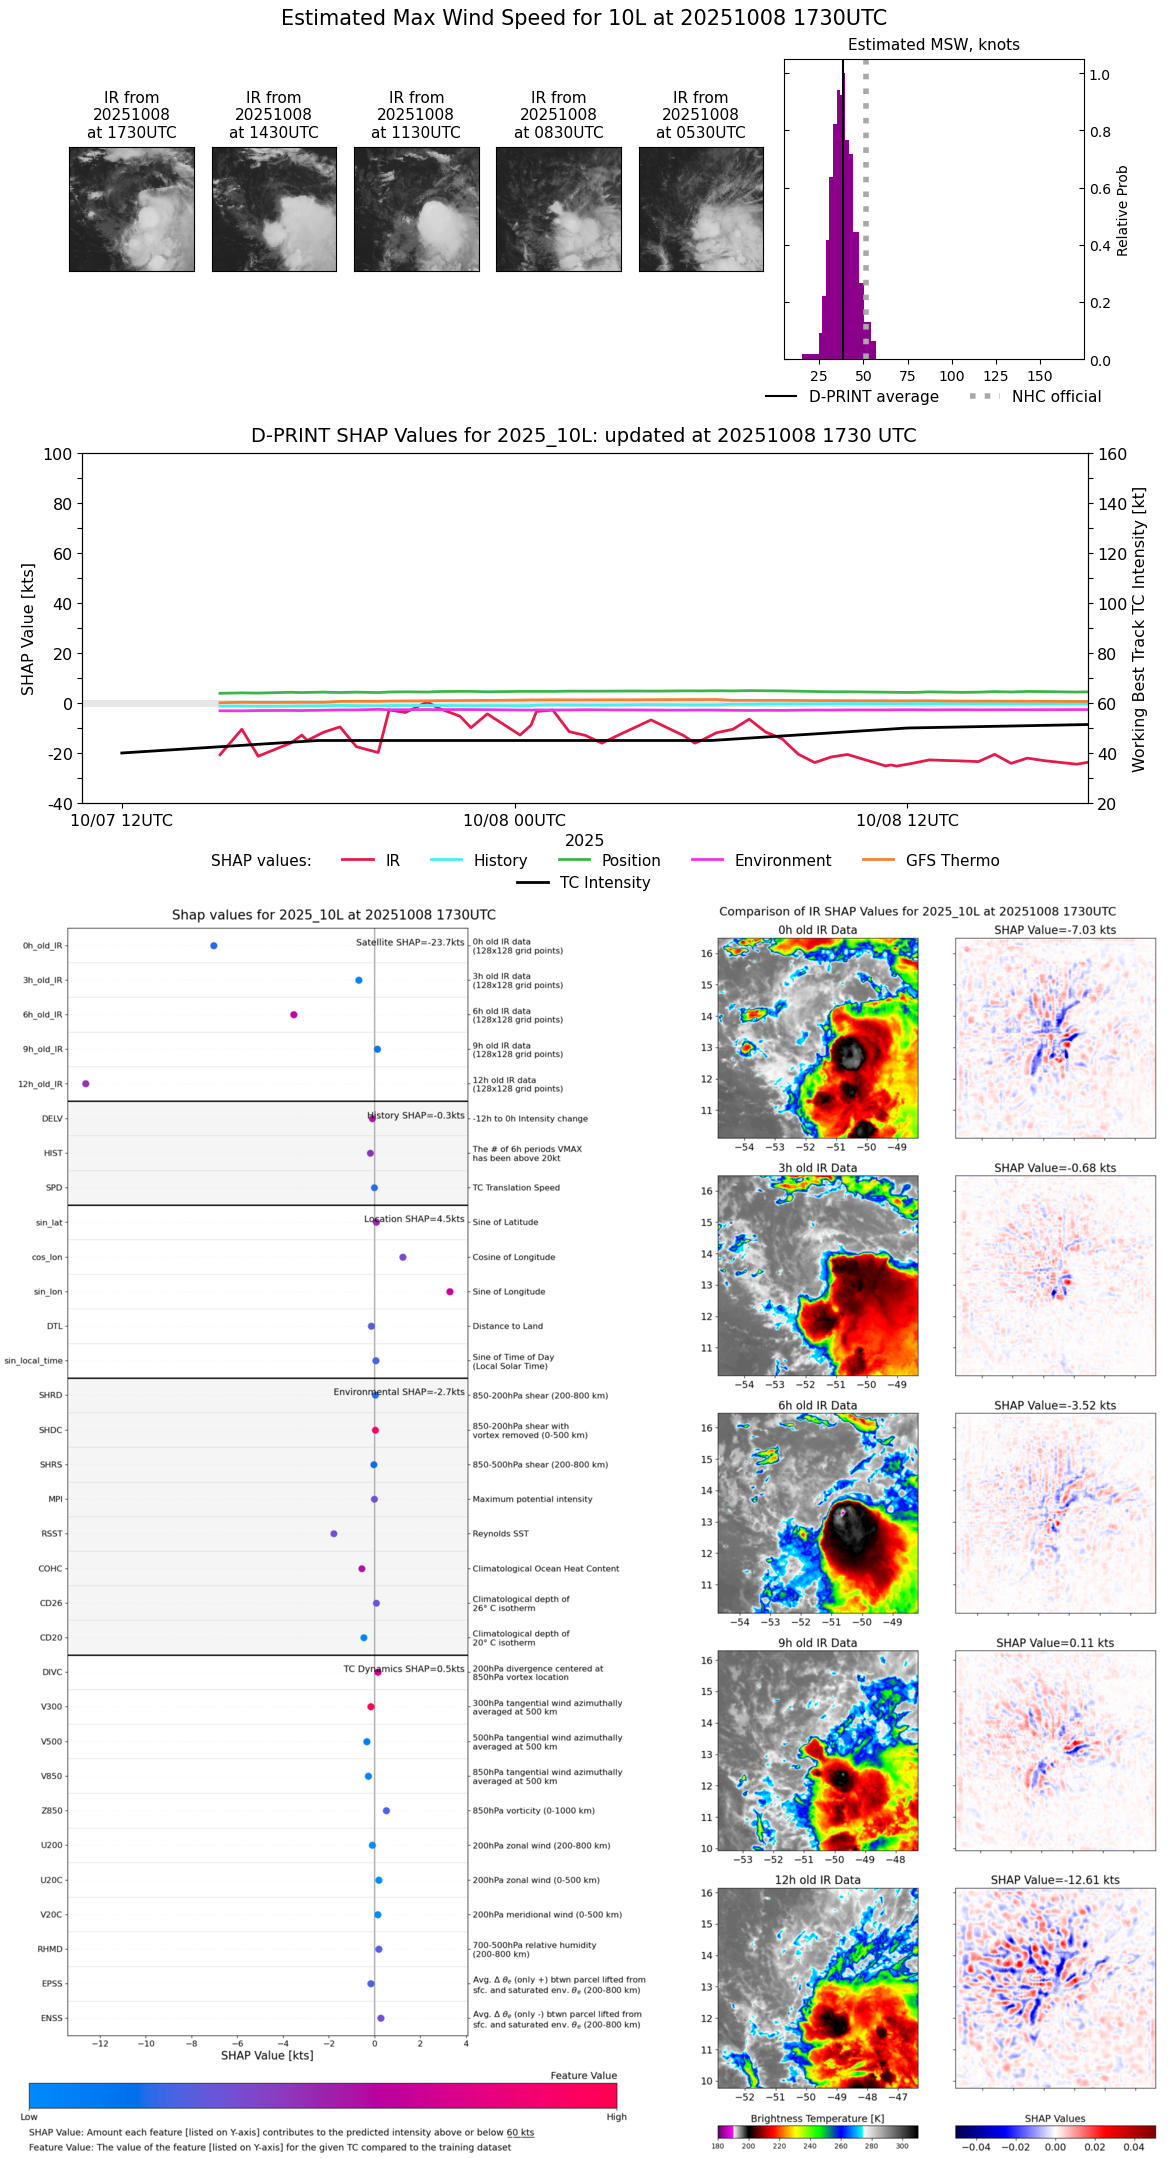
Task: Click the 'Shap values for 2025_10L' plot title
Action: (x=334, y=915)
